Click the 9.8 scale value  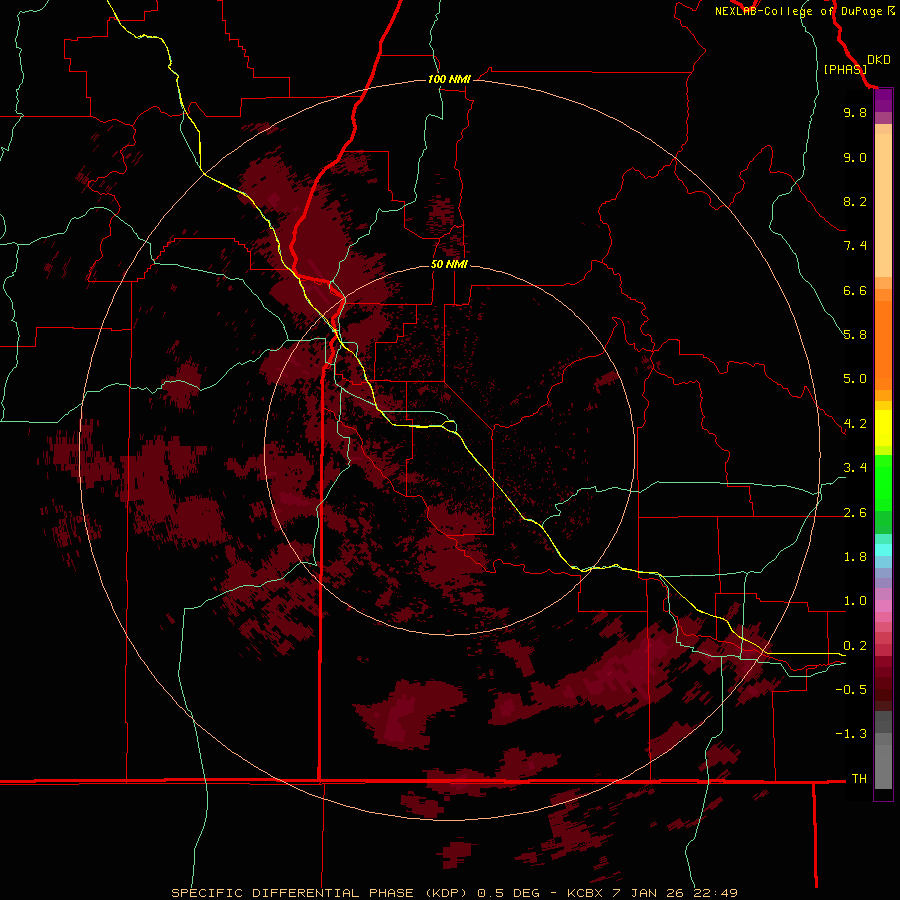855,112
